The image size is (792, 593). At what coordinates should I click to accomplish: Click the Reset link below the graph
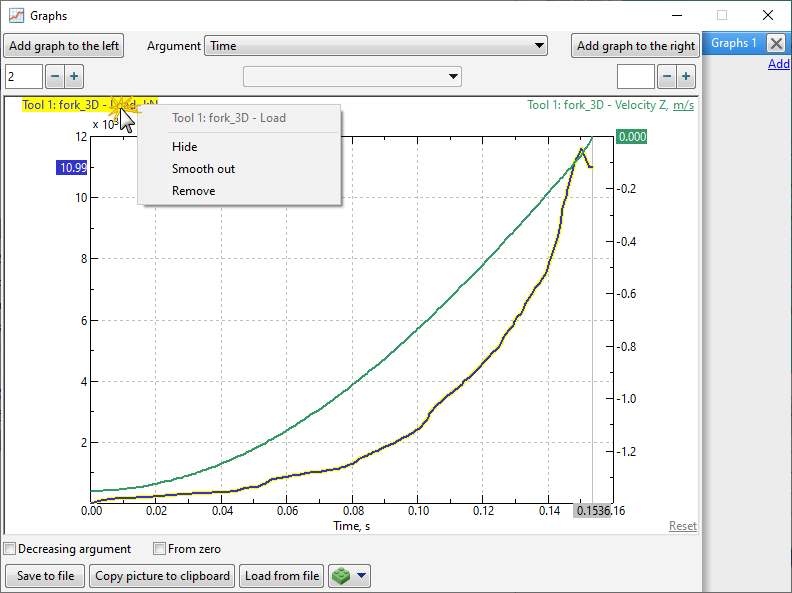click(682, 526)
